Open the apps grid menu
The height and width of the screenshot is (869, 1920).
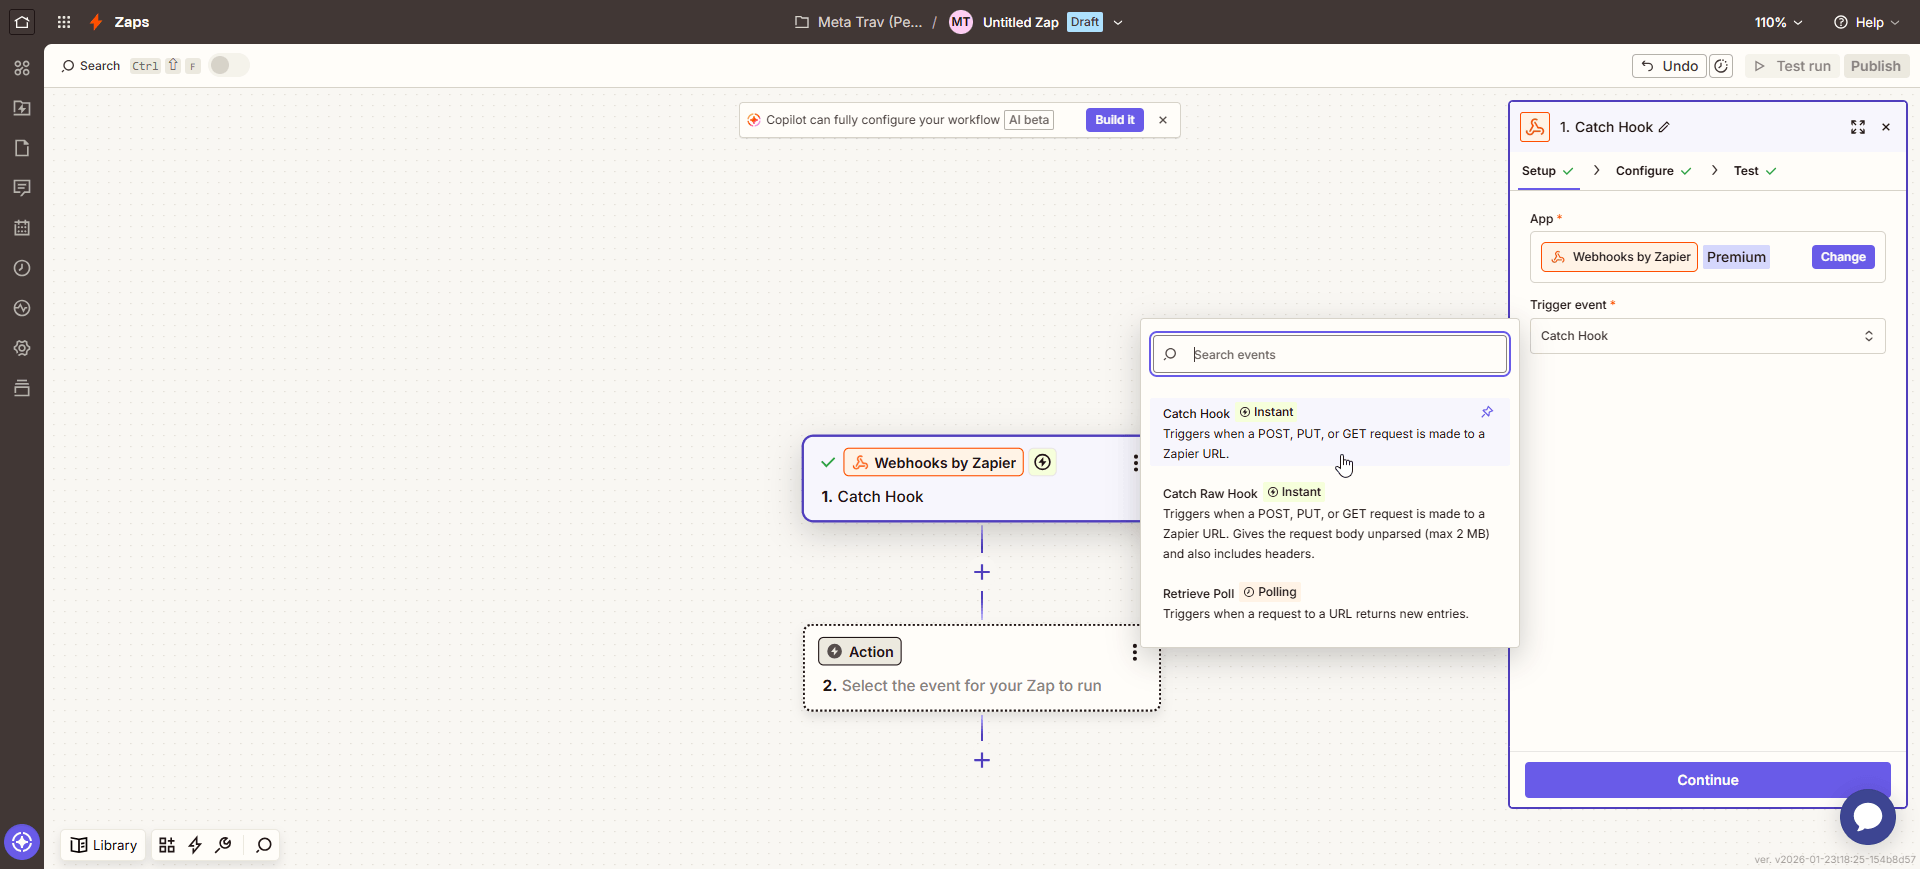[64, 22]
